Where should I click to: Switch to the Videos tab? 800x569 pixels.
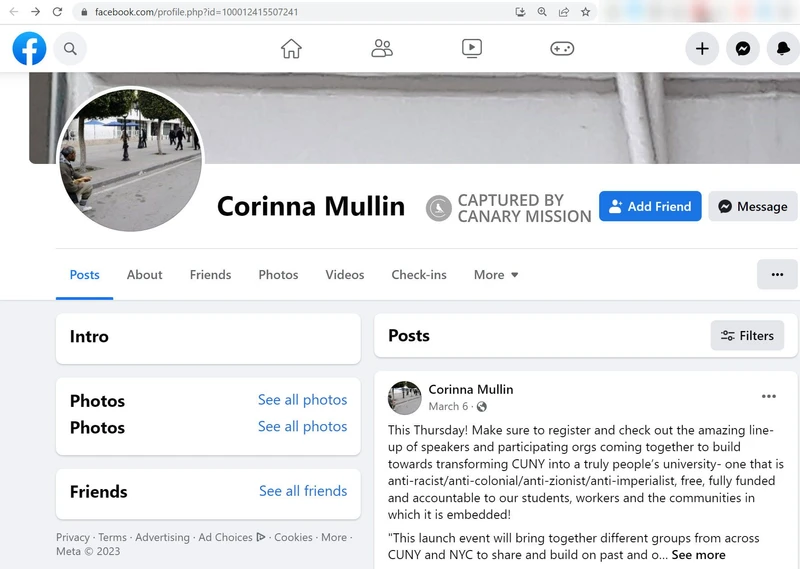click(x=344, y=275)
